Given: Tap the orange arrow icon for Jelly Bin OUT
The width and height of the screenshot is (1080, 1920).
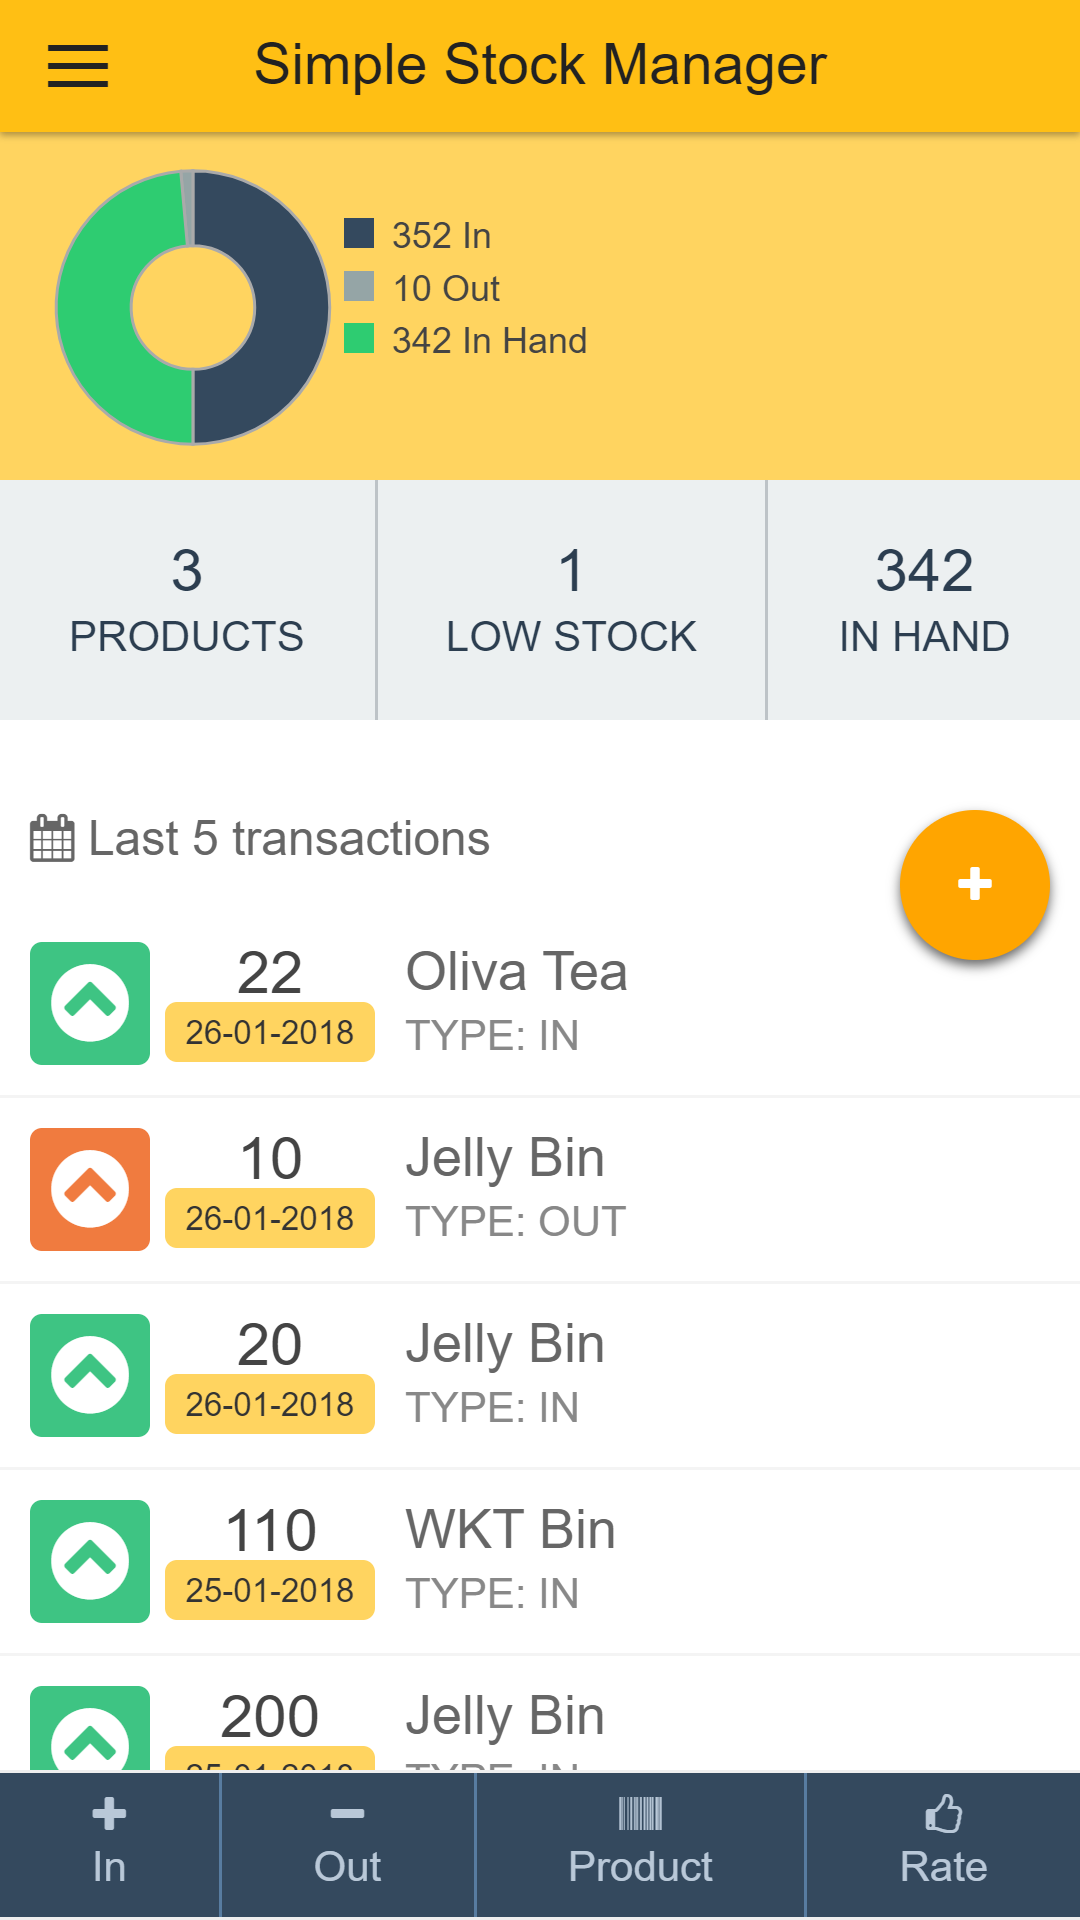Looking at the screenshot, I should click(x=90, y=1189).
